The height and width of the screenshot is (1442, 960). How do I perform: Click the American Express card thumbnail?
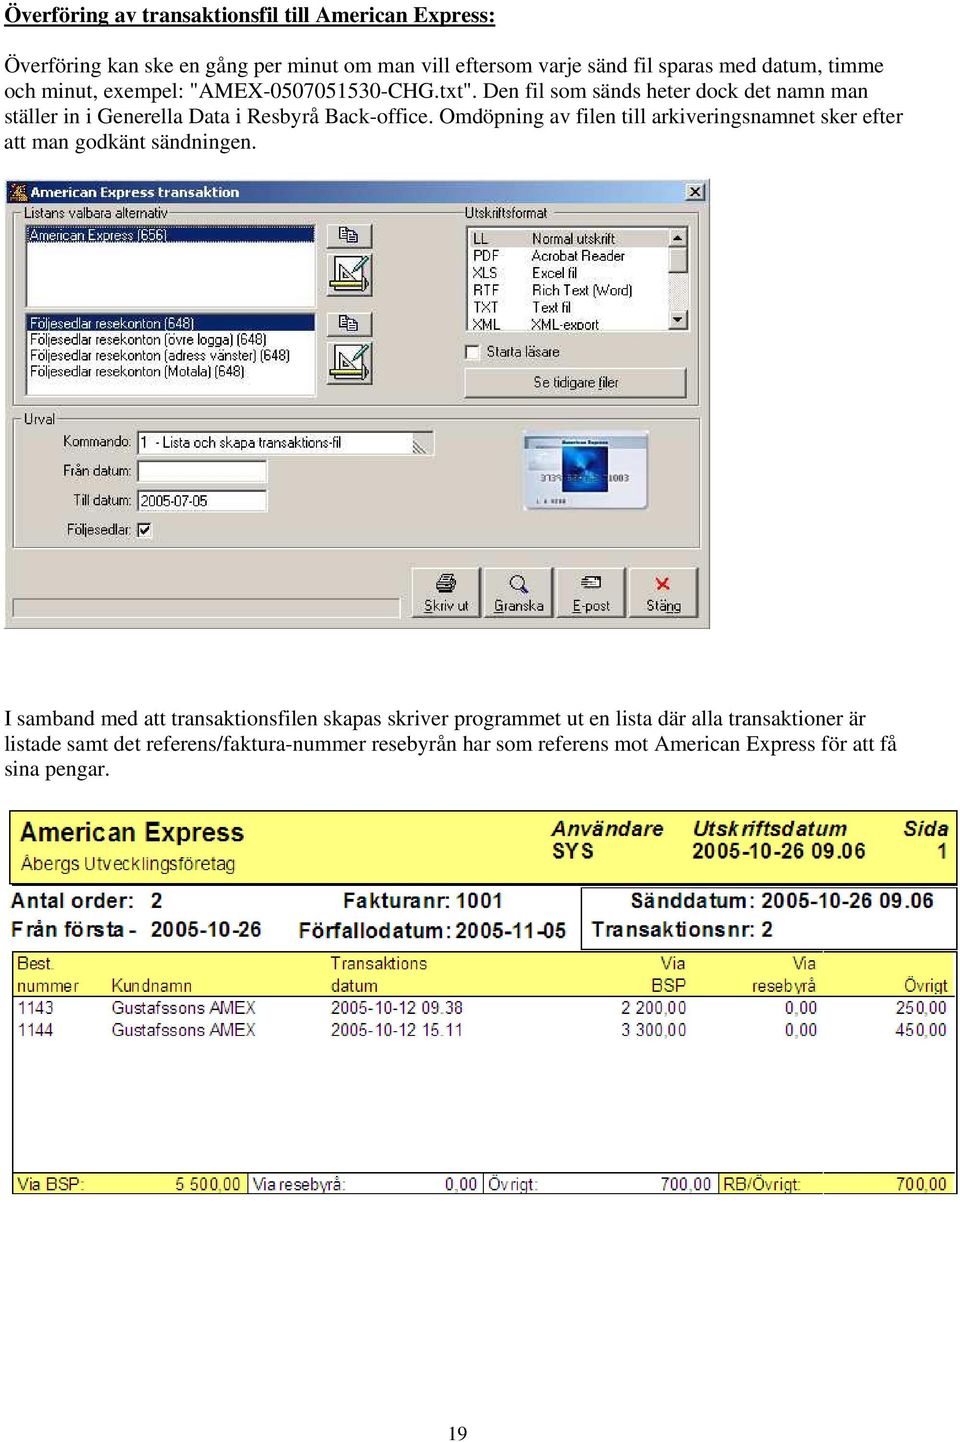click(x=586, y=470)
